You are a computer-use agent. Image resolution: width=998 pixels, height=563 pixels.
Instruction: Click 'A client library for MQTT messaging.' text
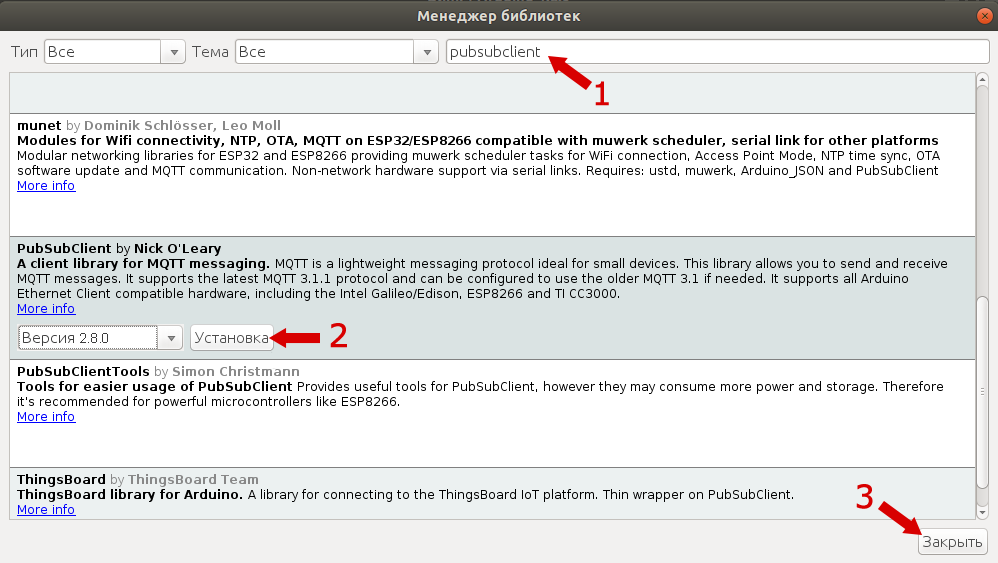143,263
